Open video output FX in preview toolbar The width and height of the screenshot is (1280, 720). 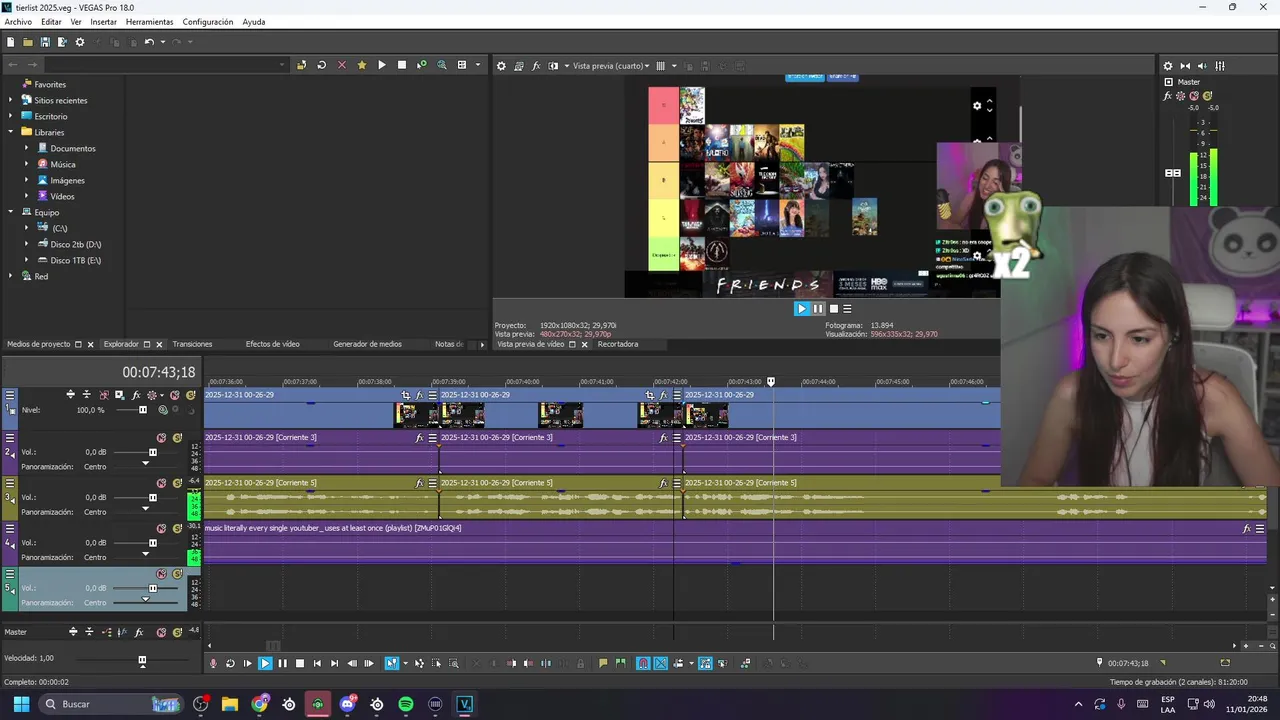point(536,66)
